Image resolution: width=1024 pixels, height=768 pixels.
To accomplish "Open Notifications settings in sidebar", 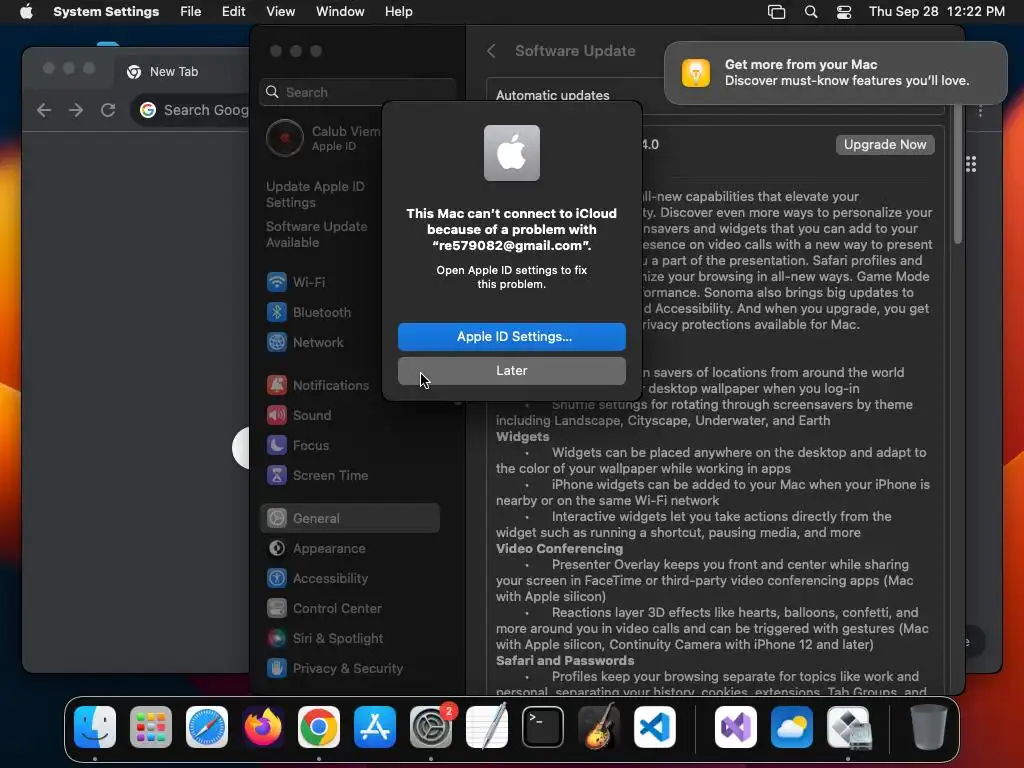I will [x=350, y=385].
